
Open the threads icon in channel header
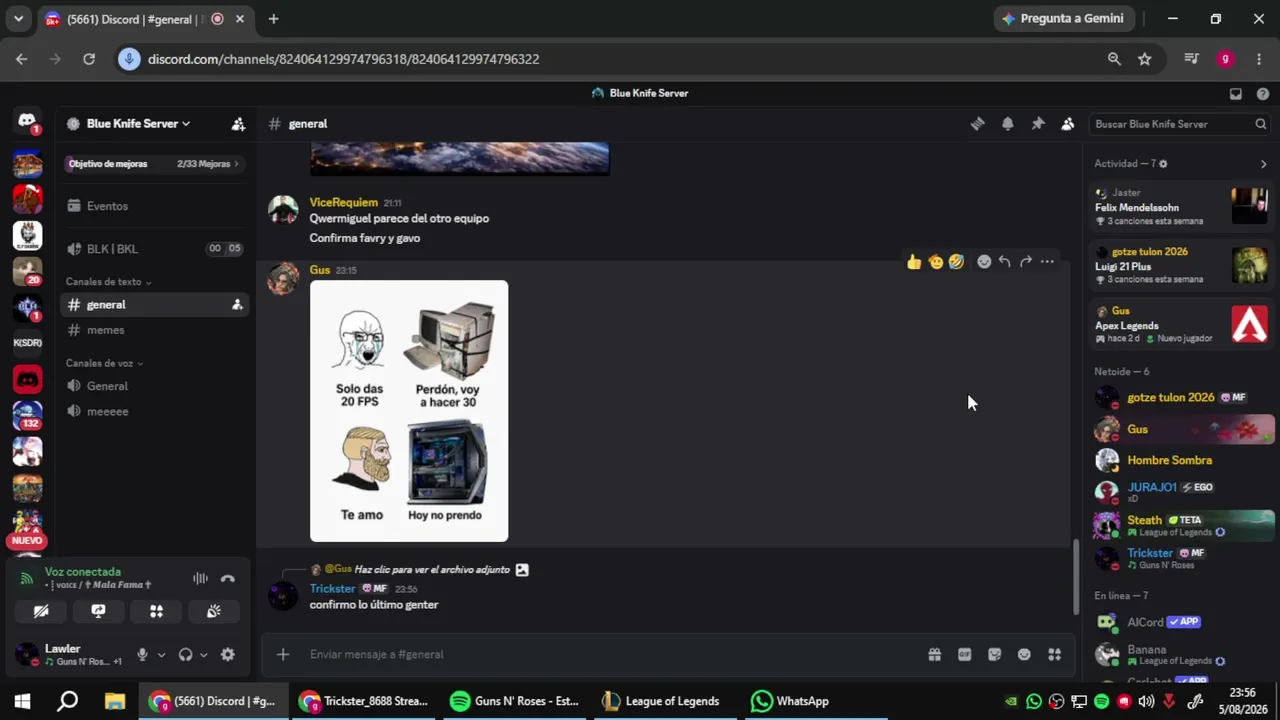tap(977, 124)
